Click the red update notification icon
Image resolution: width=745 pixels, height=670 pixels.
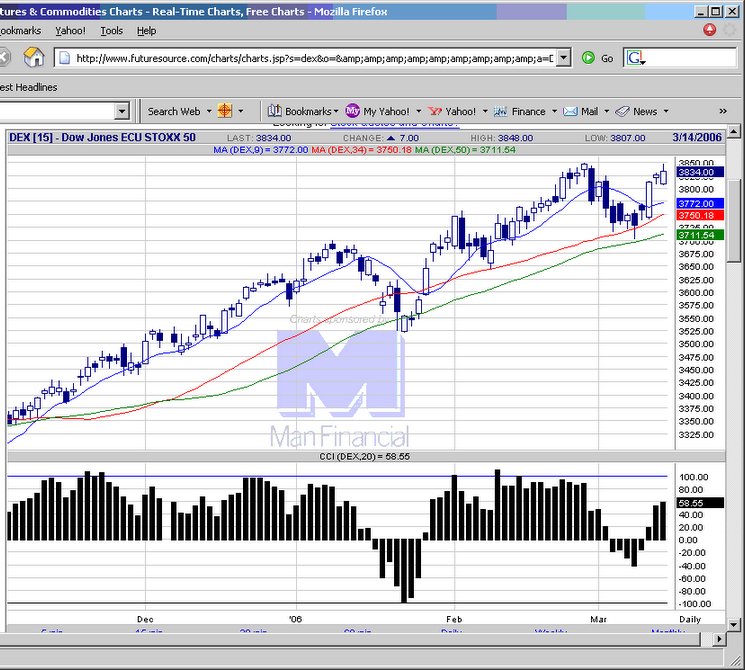point(709,30)
